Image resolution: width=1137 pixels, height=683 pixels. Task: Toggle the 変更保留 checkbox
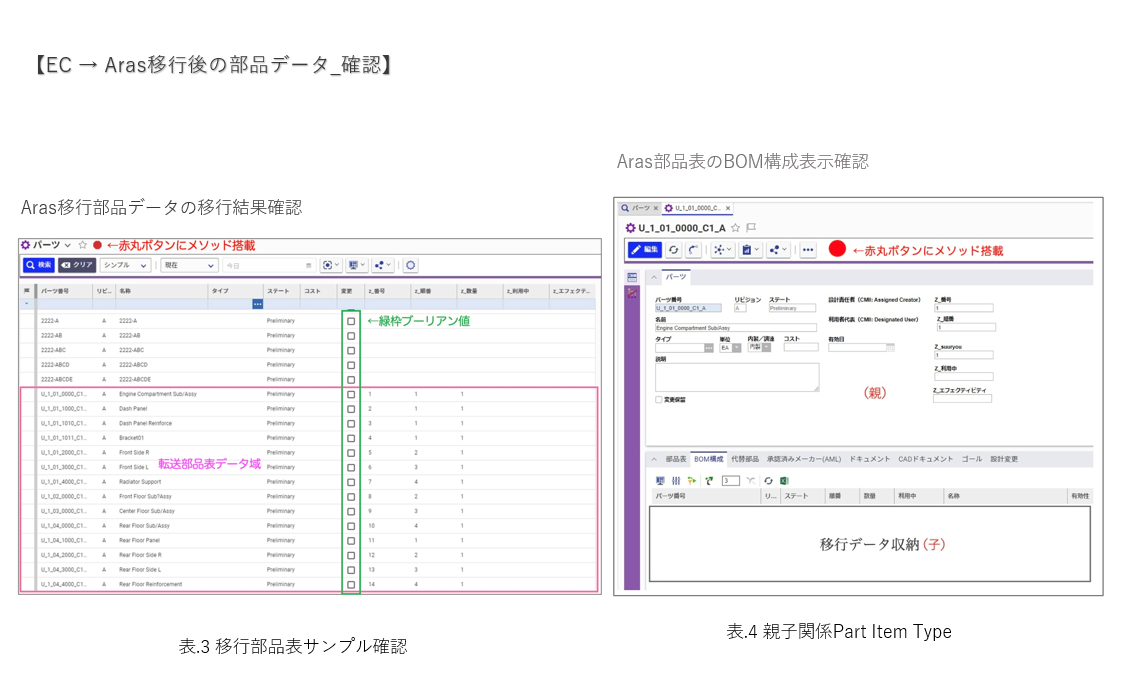pyautogui.click(x=658, y=400)
